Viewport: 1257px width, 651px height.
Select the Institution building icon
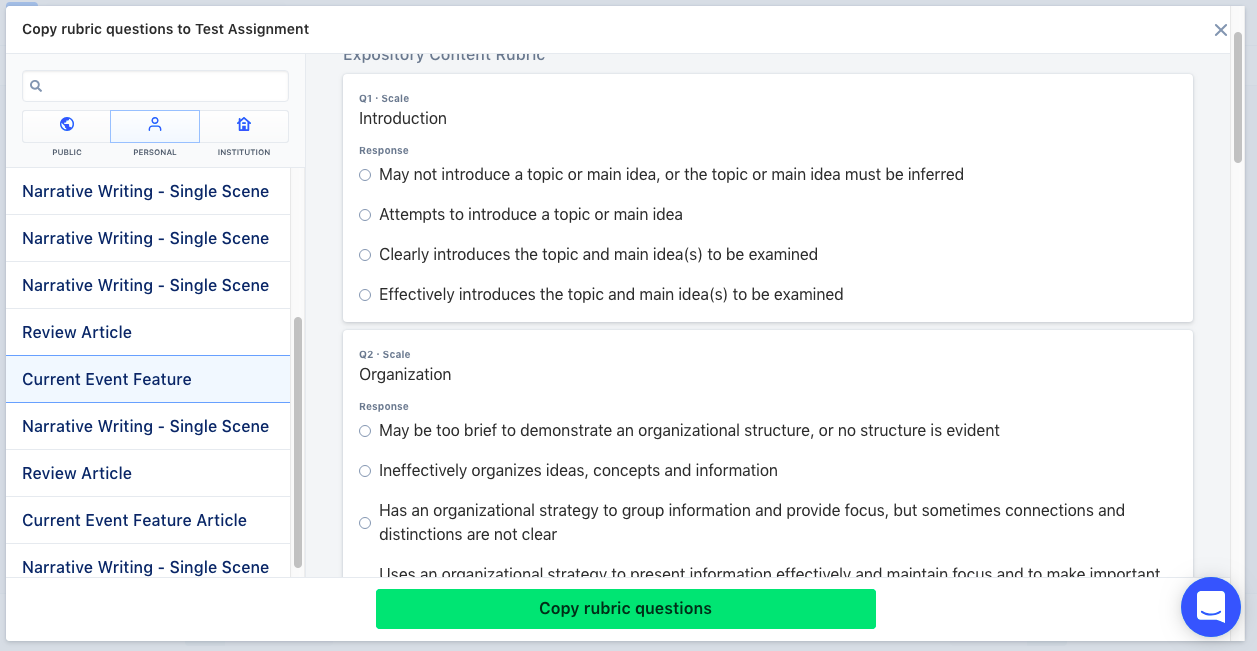pyautogui.click(x=244, y=124)
